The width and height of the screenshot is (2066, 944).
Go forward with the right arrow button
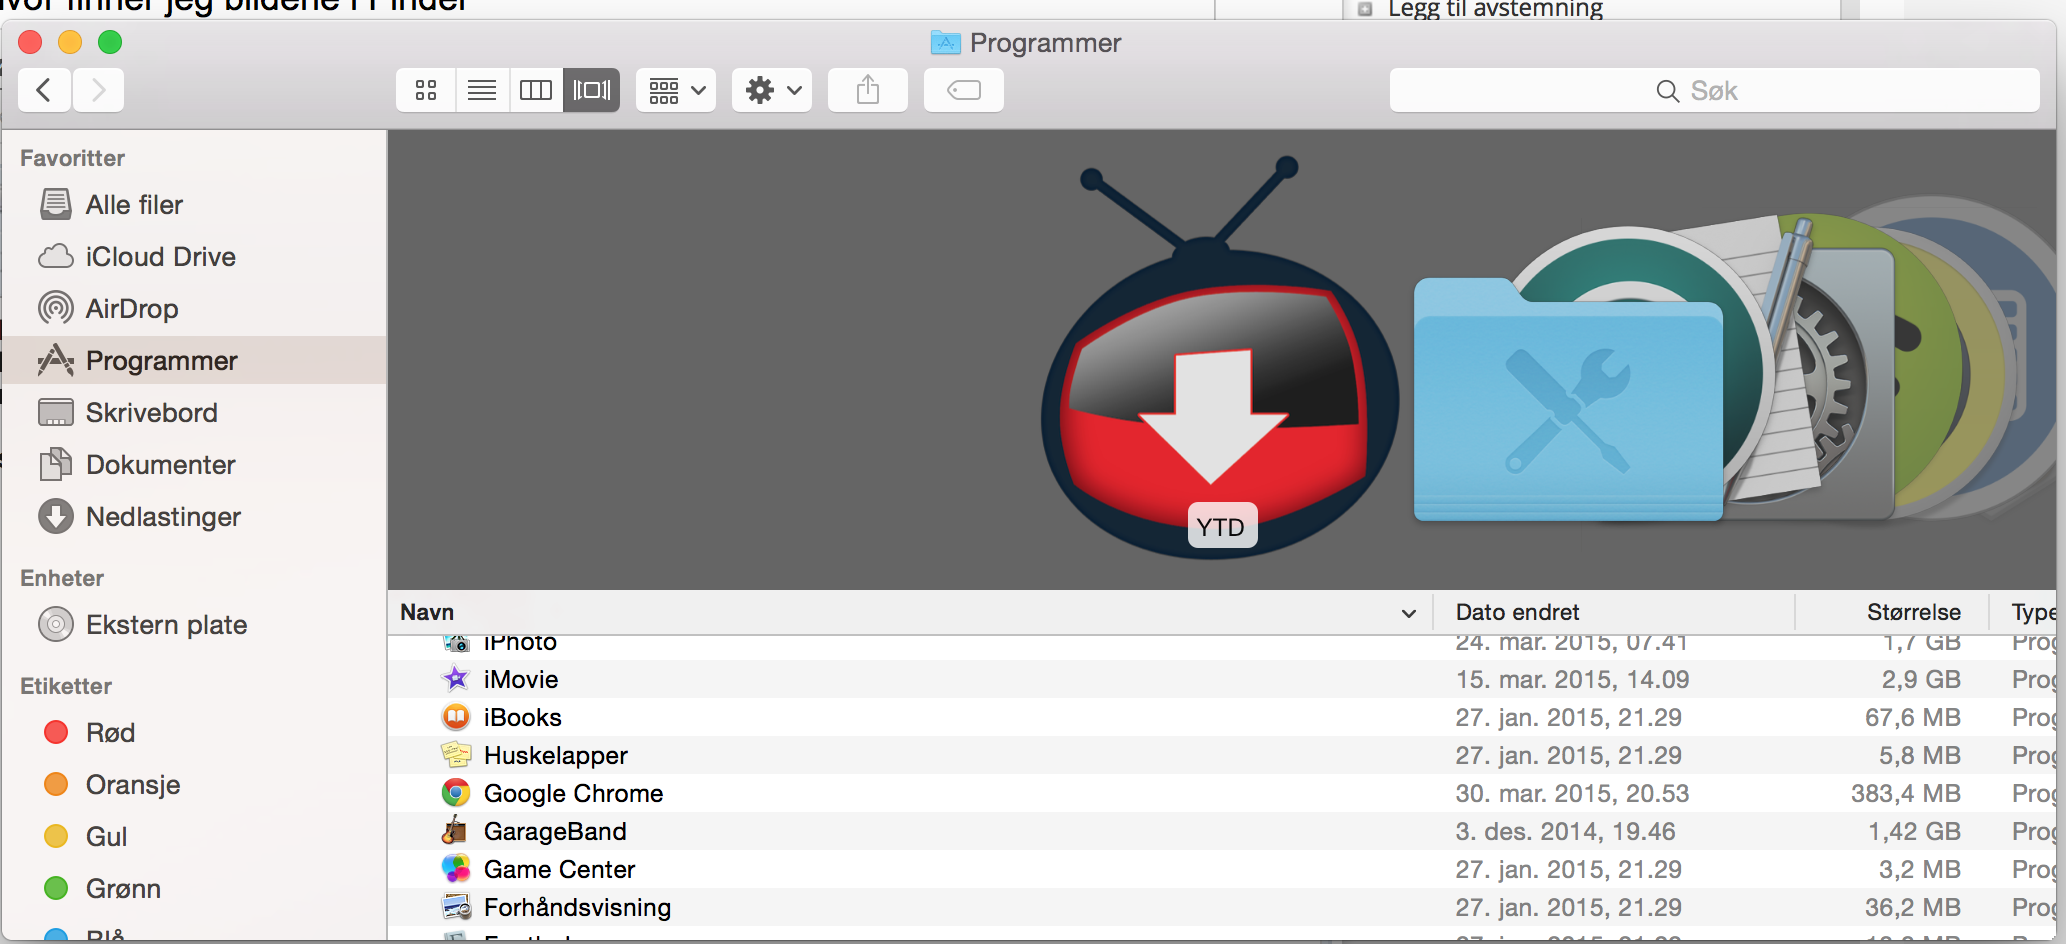(x=98, y=90)
